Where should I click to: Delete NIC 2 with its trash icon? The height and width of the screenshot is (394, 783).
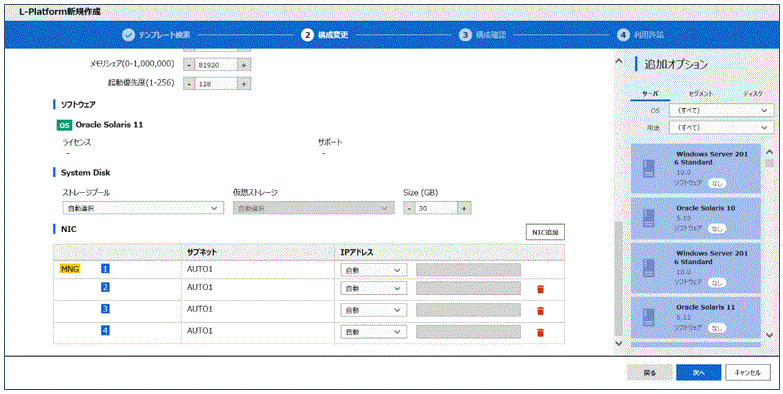[x=540, y=289]
